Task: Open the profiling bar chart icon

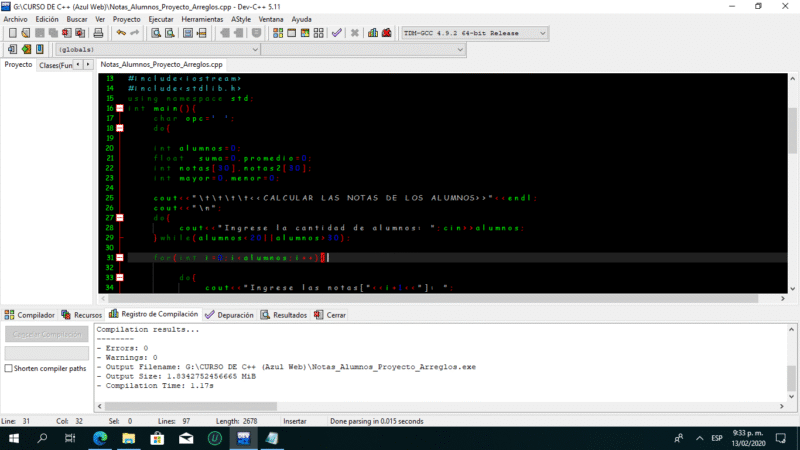Action: click(372, 33)
